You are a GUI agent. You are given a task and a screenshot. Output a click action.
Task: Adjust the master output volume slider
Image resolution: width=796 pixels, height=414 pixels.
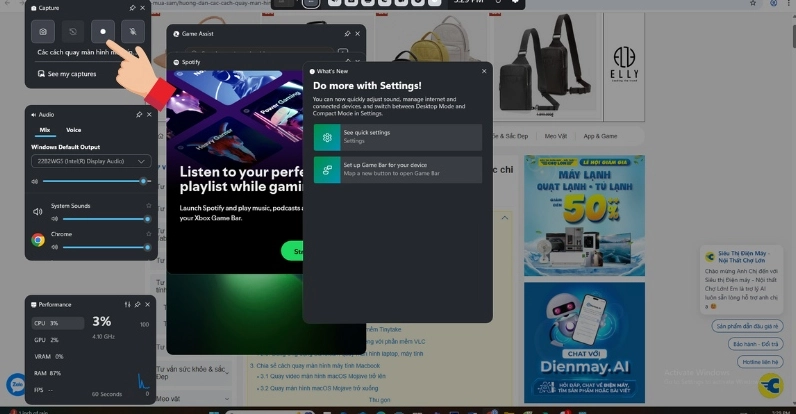[96, 181]
